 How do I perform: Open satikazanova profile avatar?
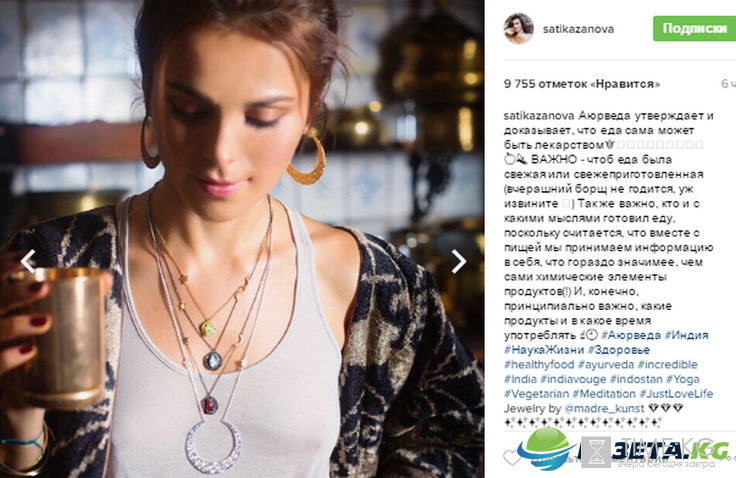click(x=519, y=29)
